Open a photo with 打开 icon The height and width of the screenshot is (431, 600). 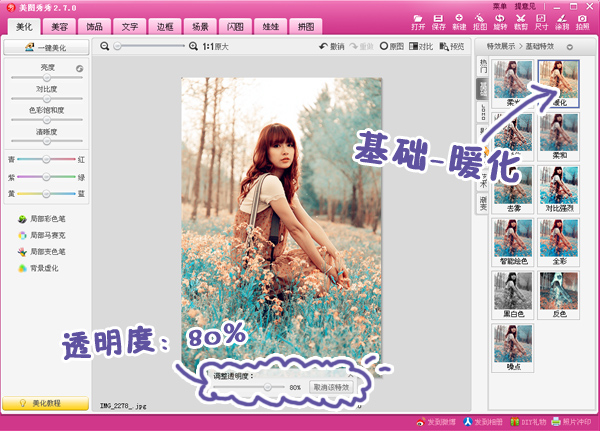[418, 22]
